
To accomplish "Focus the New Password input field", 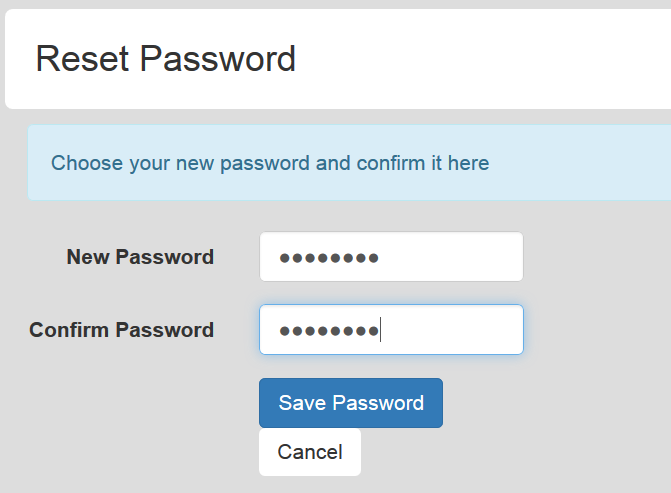I will tap(390, 257).
